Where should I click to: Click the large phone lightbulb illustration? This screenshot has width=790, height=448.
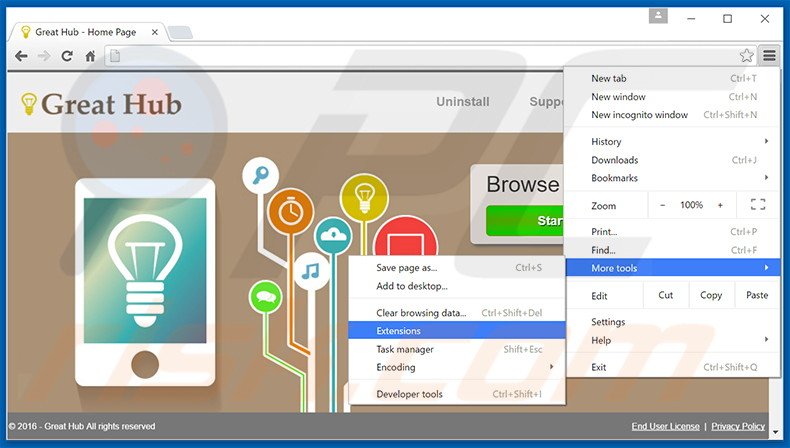click(145, 282)
